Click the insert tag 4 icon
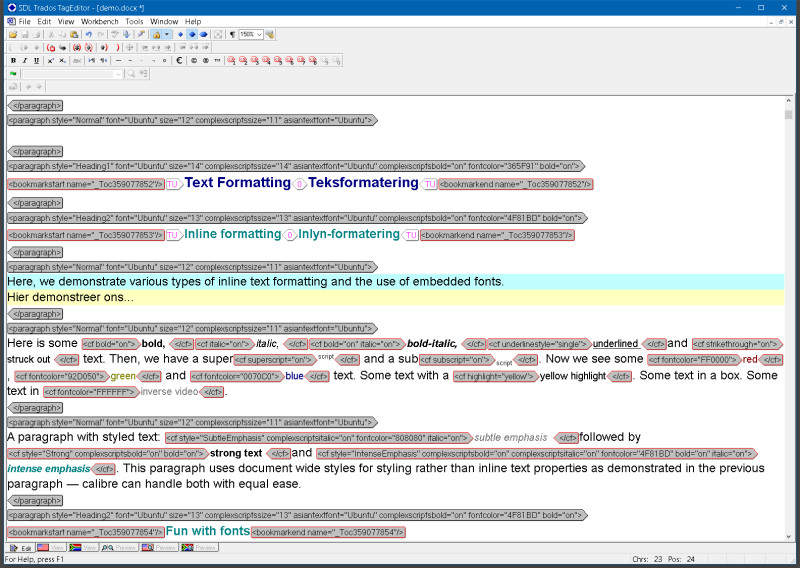800x568 pixels. coord(266,61)
